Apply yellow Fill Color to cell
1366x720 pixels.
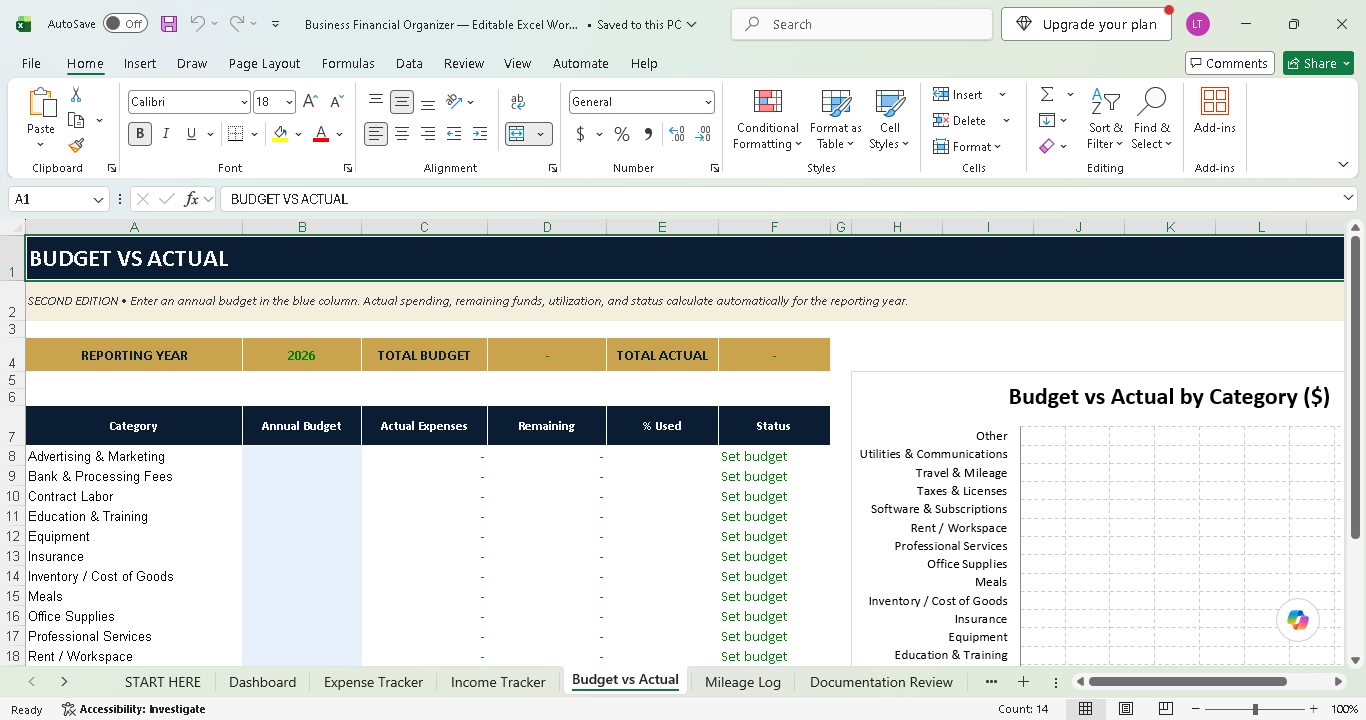280,134
